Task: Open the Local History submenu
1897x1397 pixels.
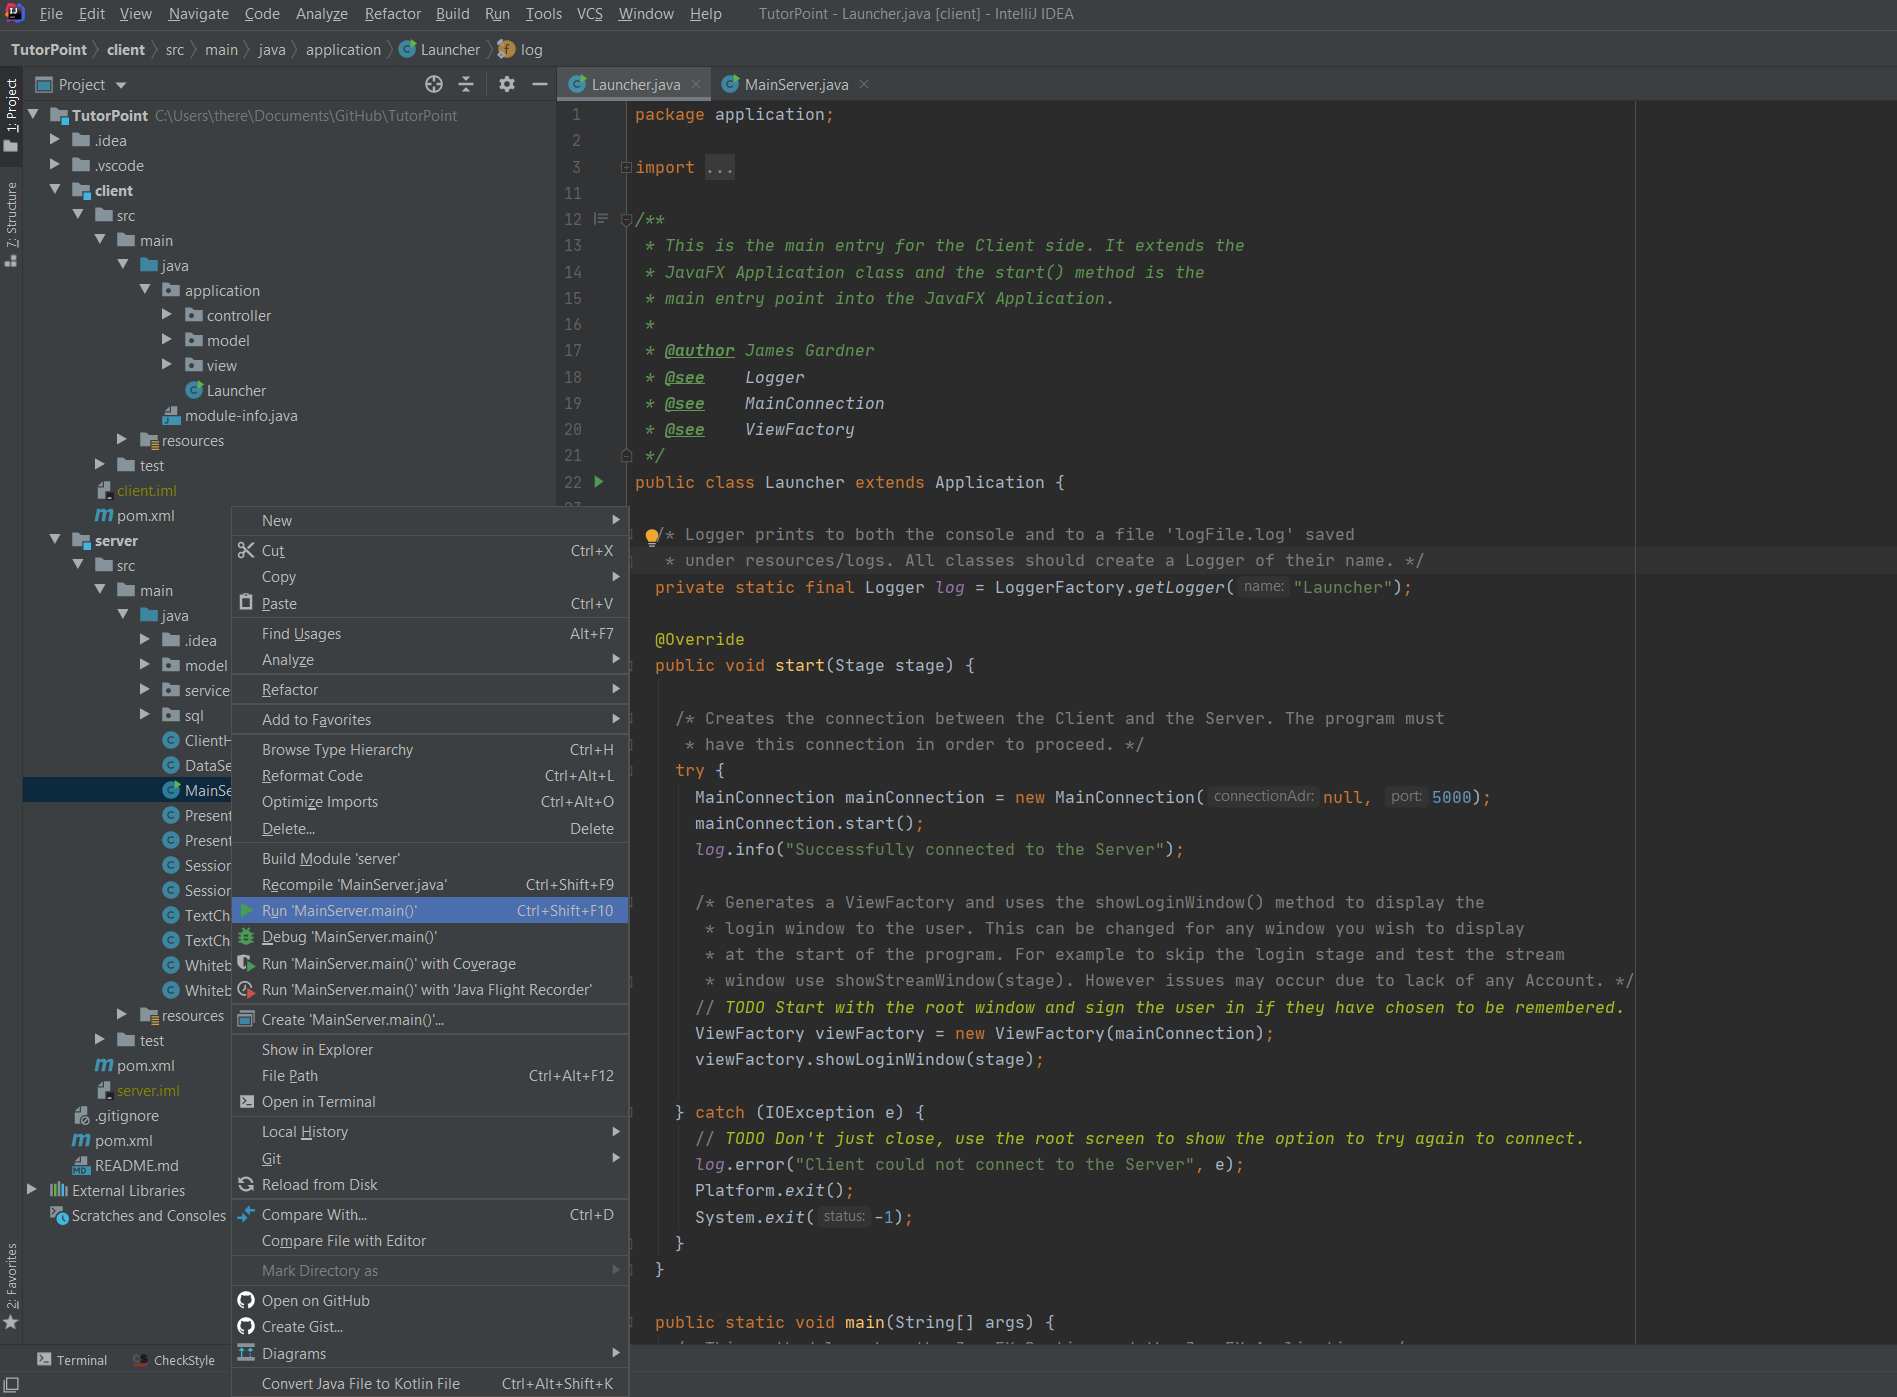Action: 430,1131
